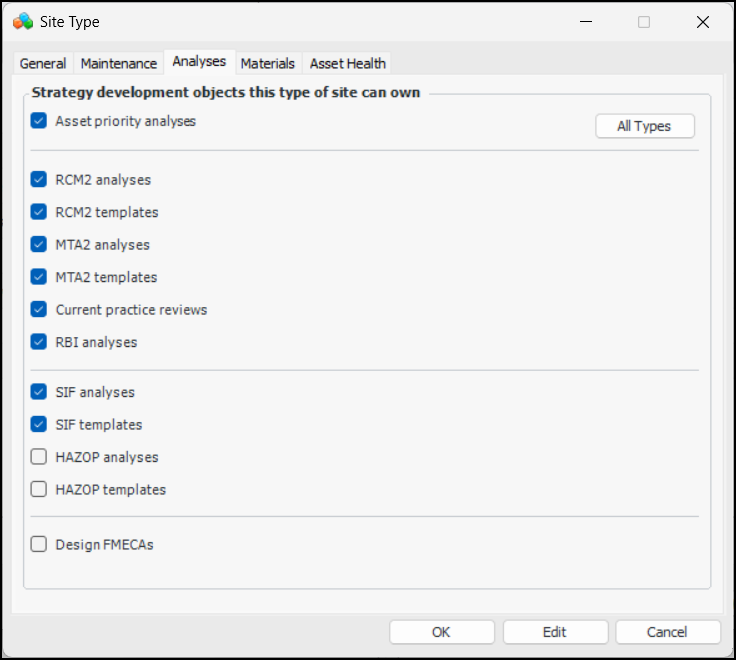Select the Analyses tab
Viewport: 736px width, 660px height.
tap(199, 62)
